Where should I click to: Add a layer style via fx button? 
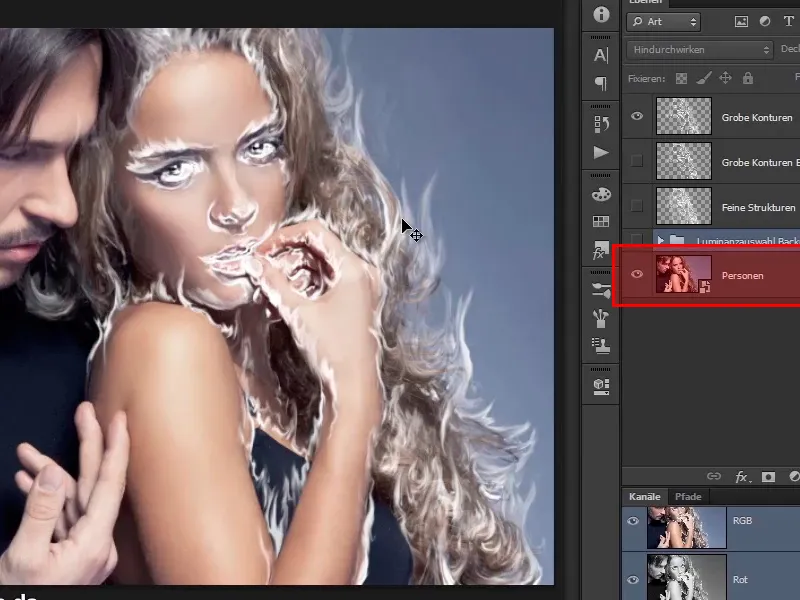click(x=741, y=477)
